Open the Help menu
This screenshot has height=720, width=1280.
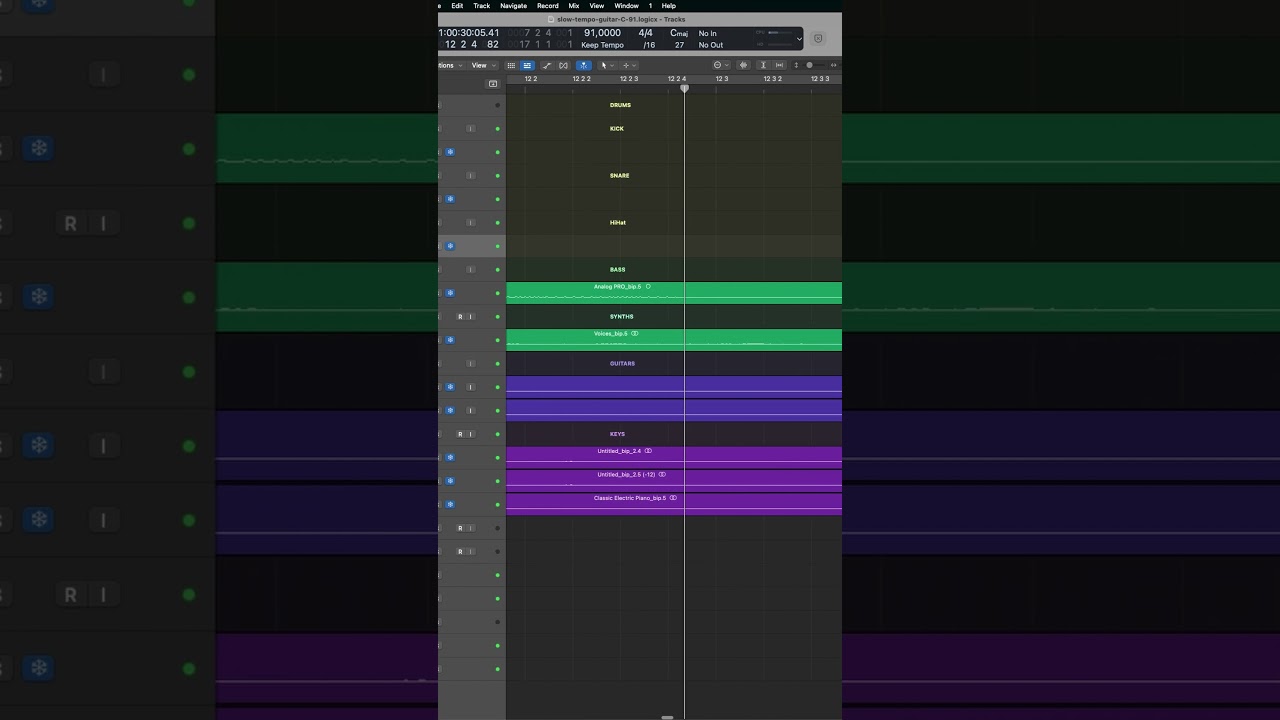[669, 6]
